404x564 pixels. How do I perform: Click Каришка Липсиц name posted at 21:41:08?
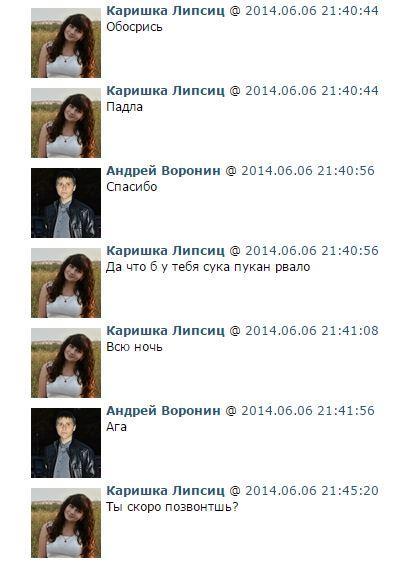(165, 331)
